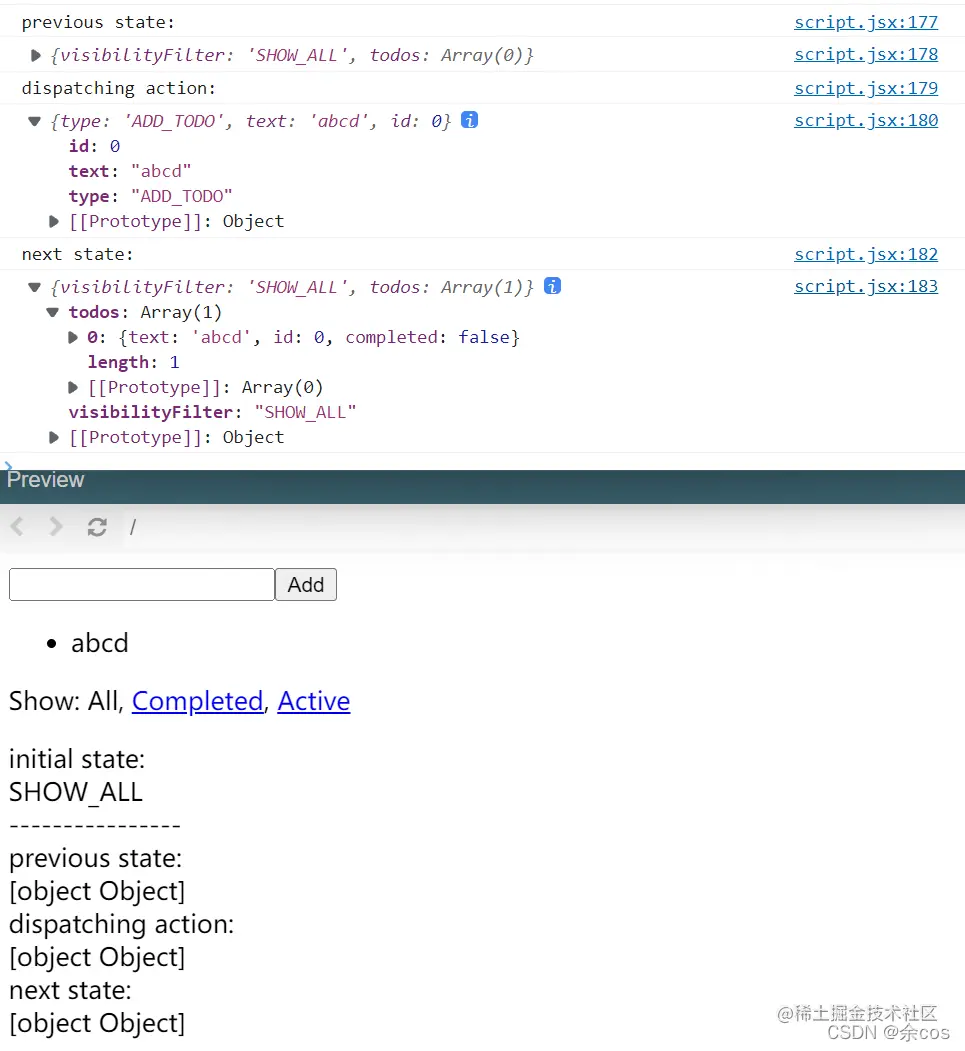The image size is (965, 1051).
Task: Expand the Prototype Object below visibilityFilter
Action: click(54, 437)
